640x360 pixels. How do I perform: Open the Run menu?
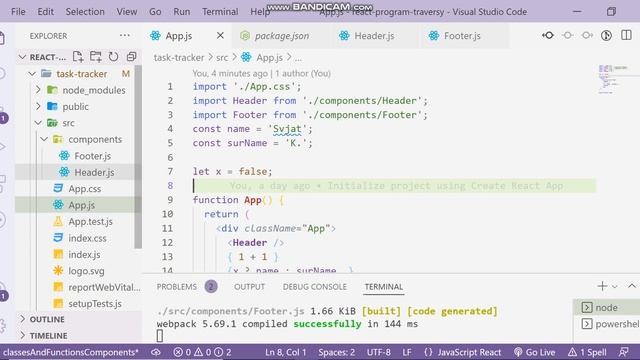coord(182,12)
